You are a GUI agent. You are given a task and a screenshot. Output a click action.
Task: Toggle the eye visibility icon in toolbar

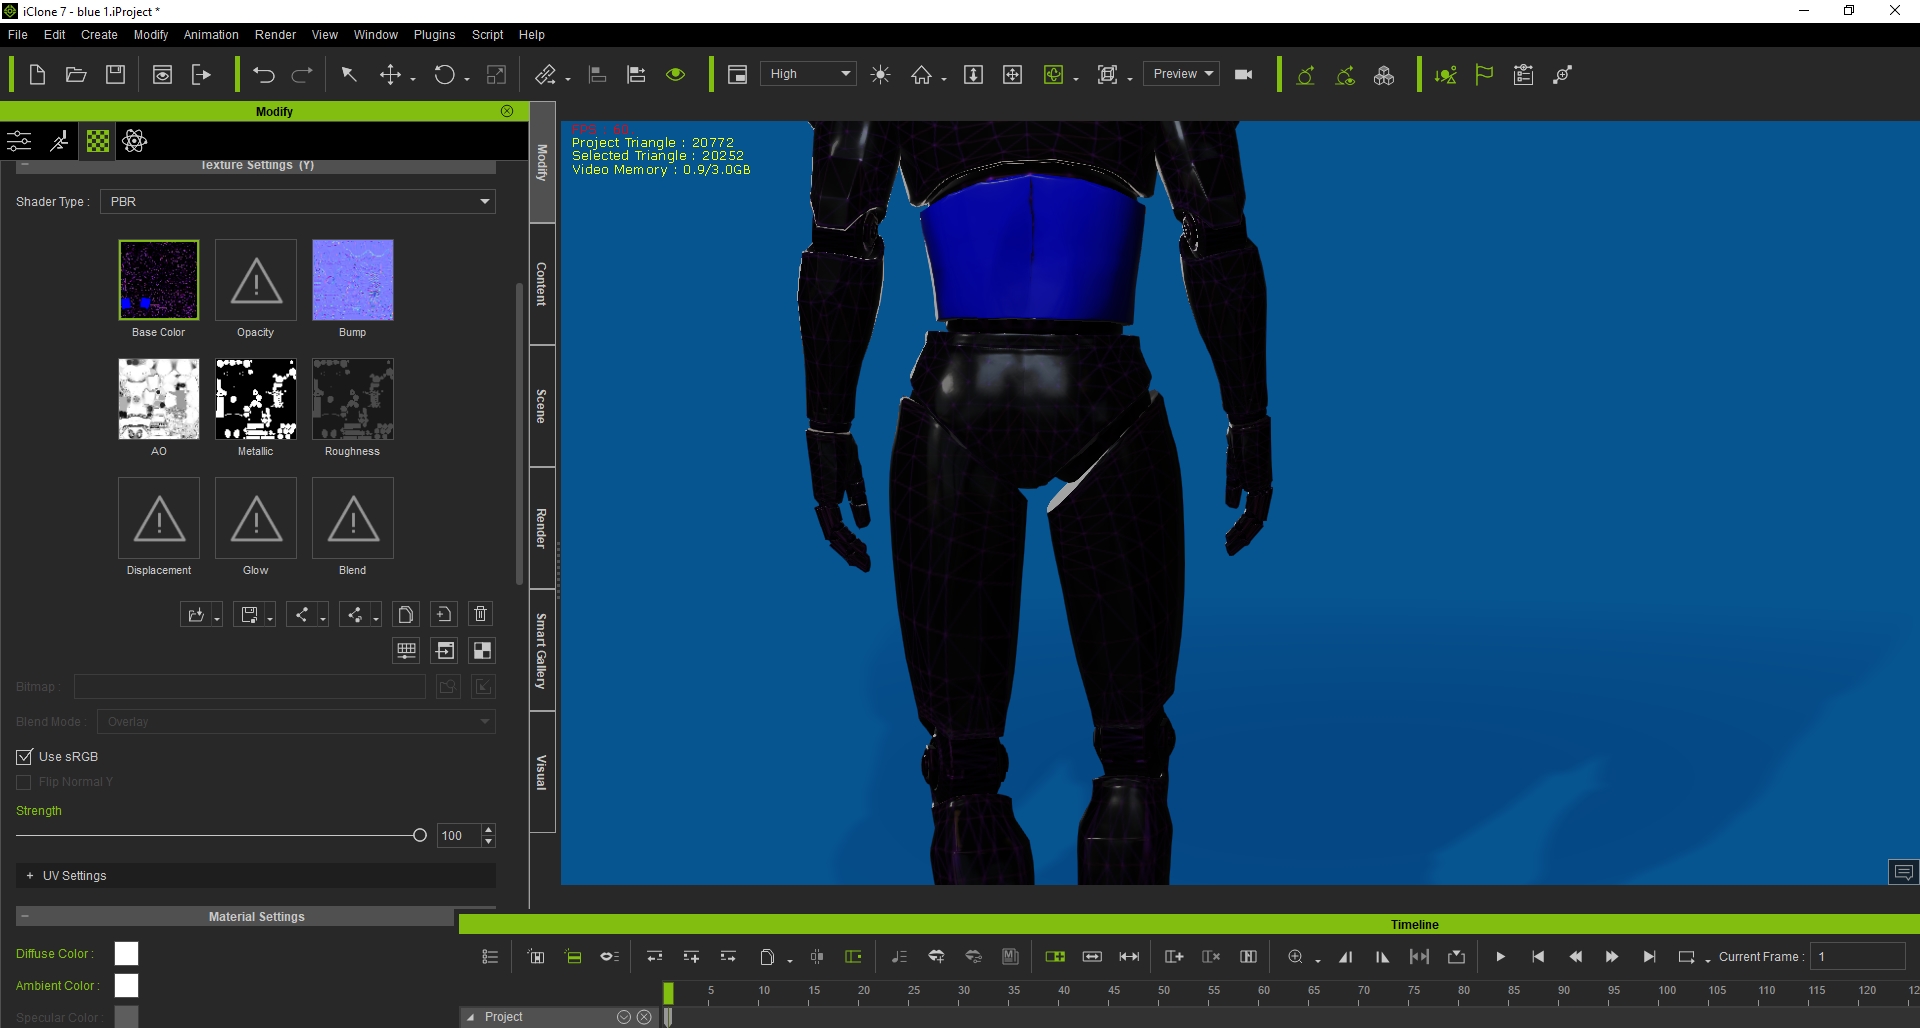[676, 75]
